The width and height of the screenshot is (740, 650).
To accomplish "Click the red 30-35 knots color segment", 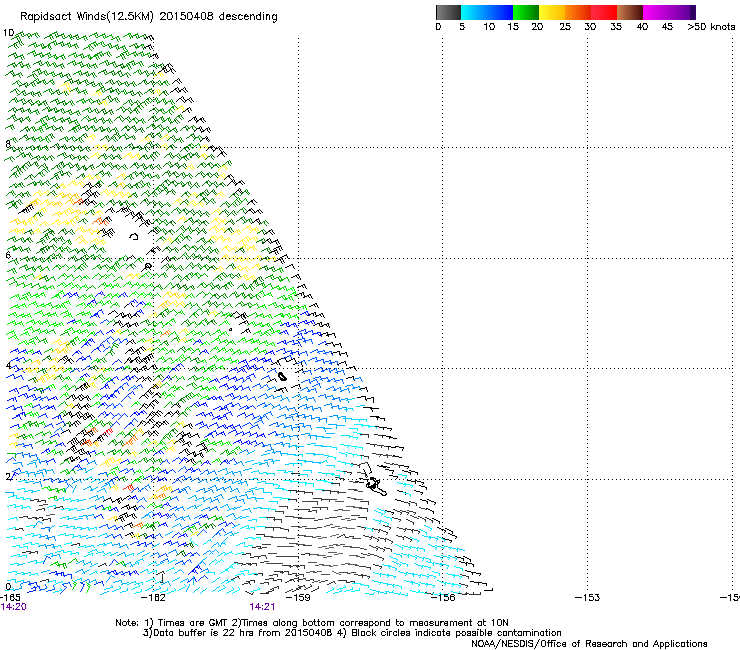I will (x=604, y=12).
